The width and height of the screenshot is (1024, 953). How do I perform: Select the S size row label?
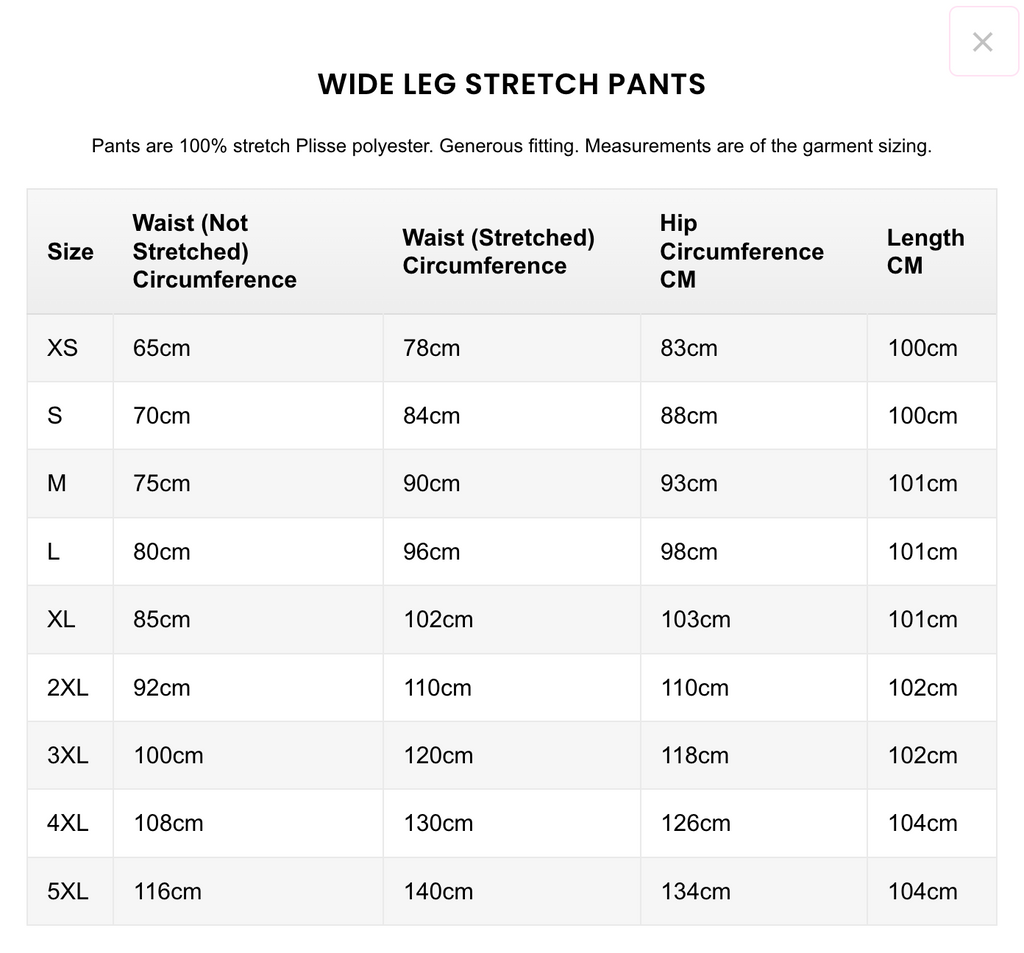pos(55,416)
